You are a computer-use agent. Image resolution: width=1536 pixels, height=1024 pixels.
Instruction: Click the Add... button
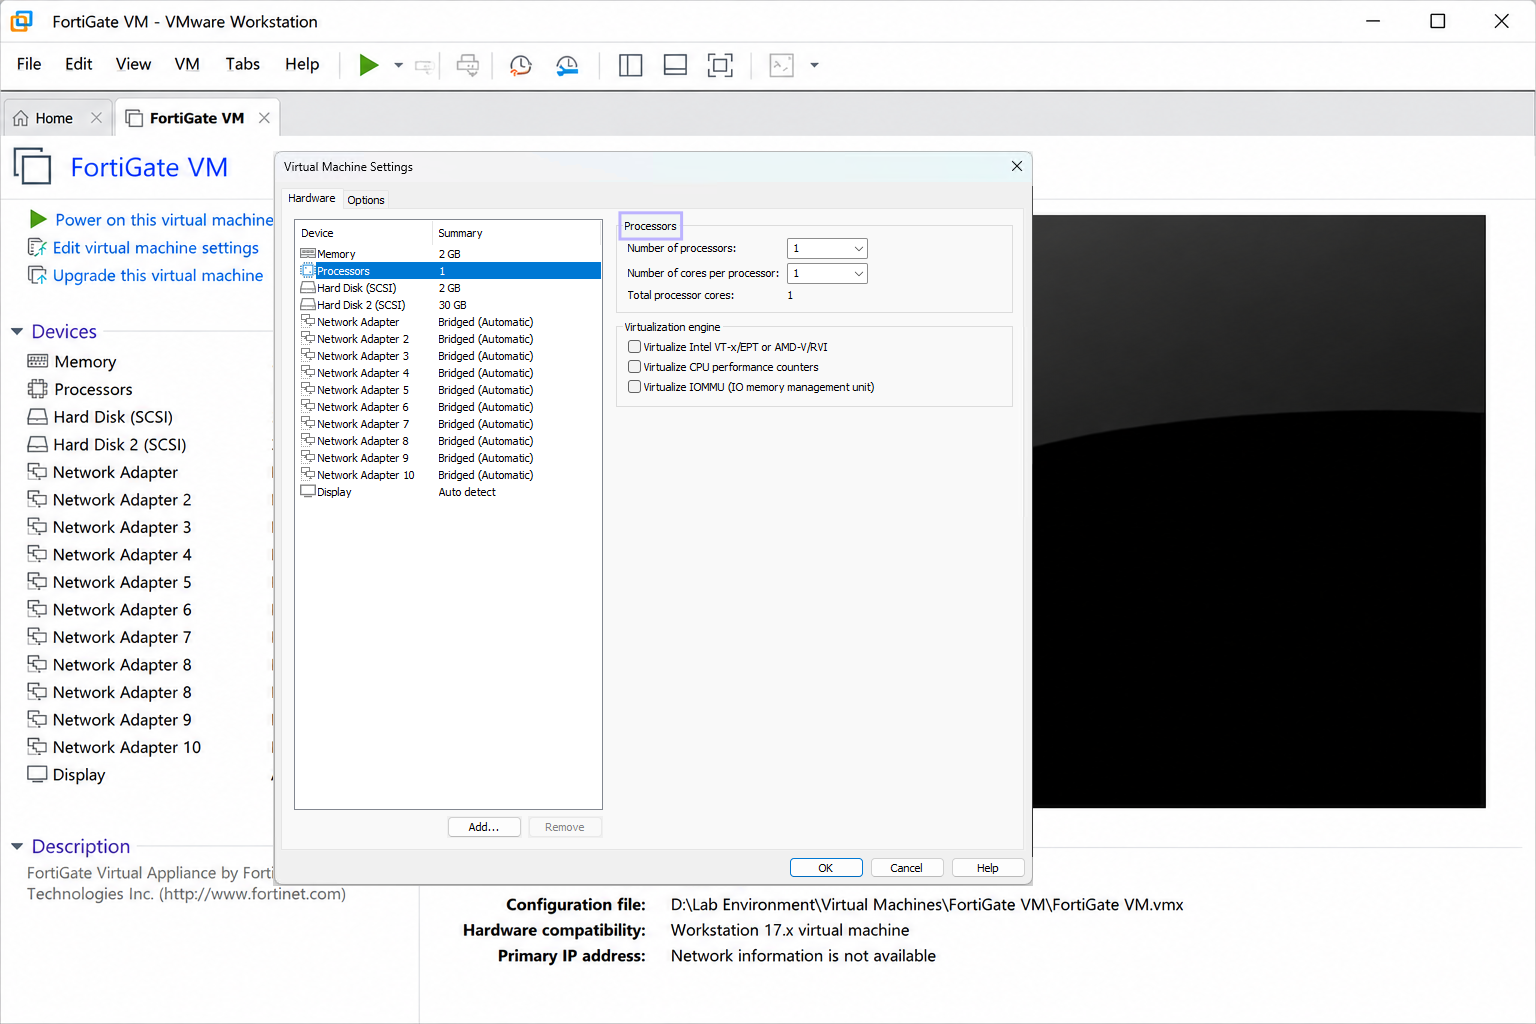(x=484, y=827)
